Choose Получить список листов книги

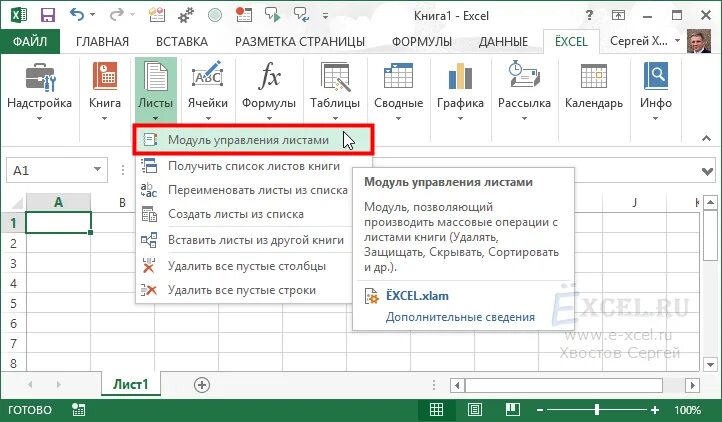[x=245, y=166]
